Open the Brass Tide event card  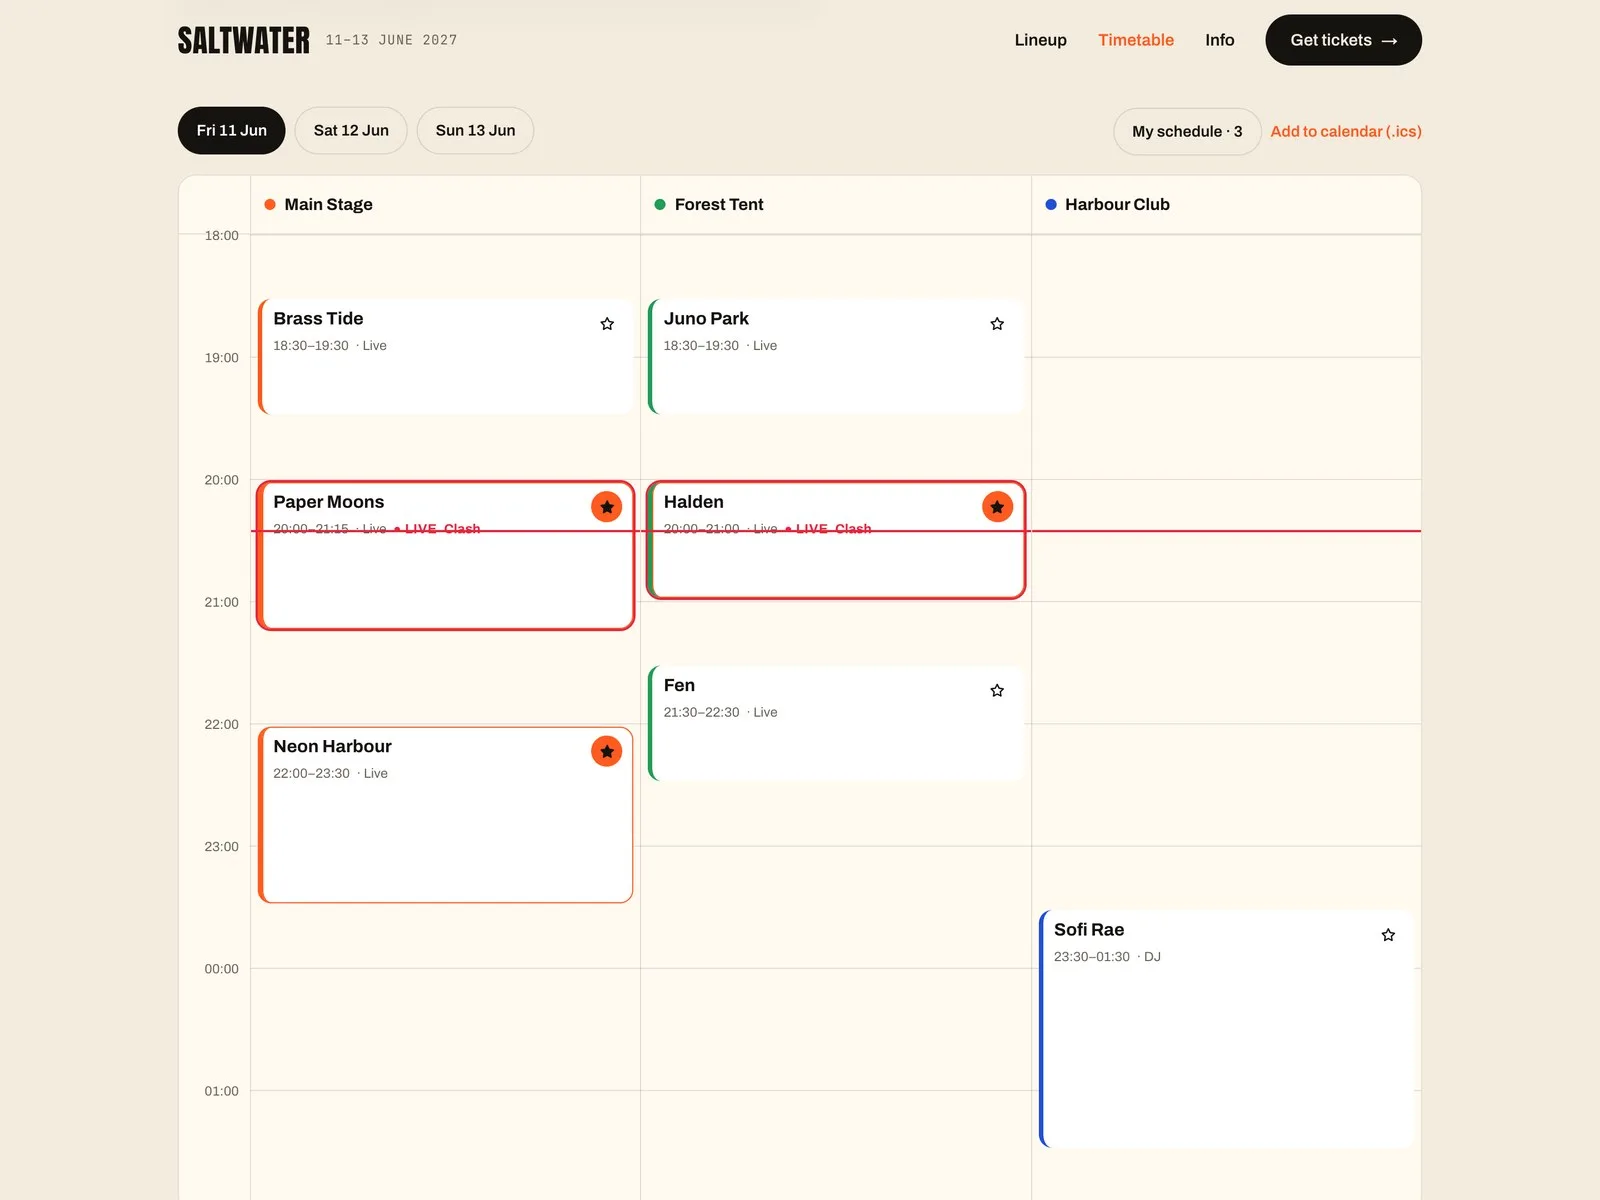446,356
